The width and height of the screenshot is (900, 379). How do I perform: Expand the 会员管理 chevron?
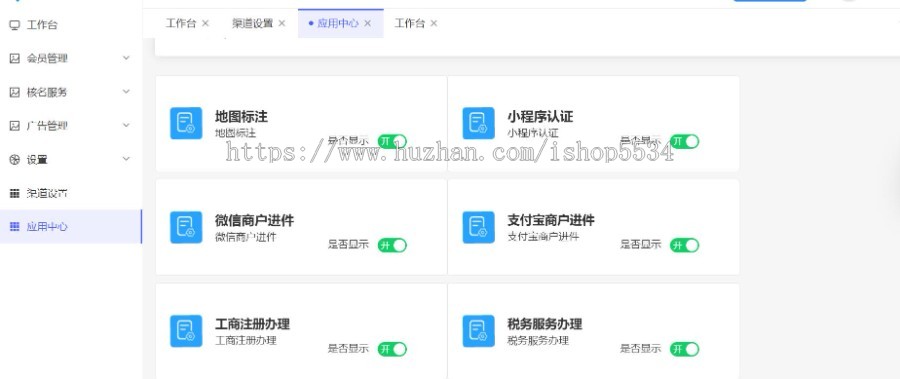click(126, 58)
